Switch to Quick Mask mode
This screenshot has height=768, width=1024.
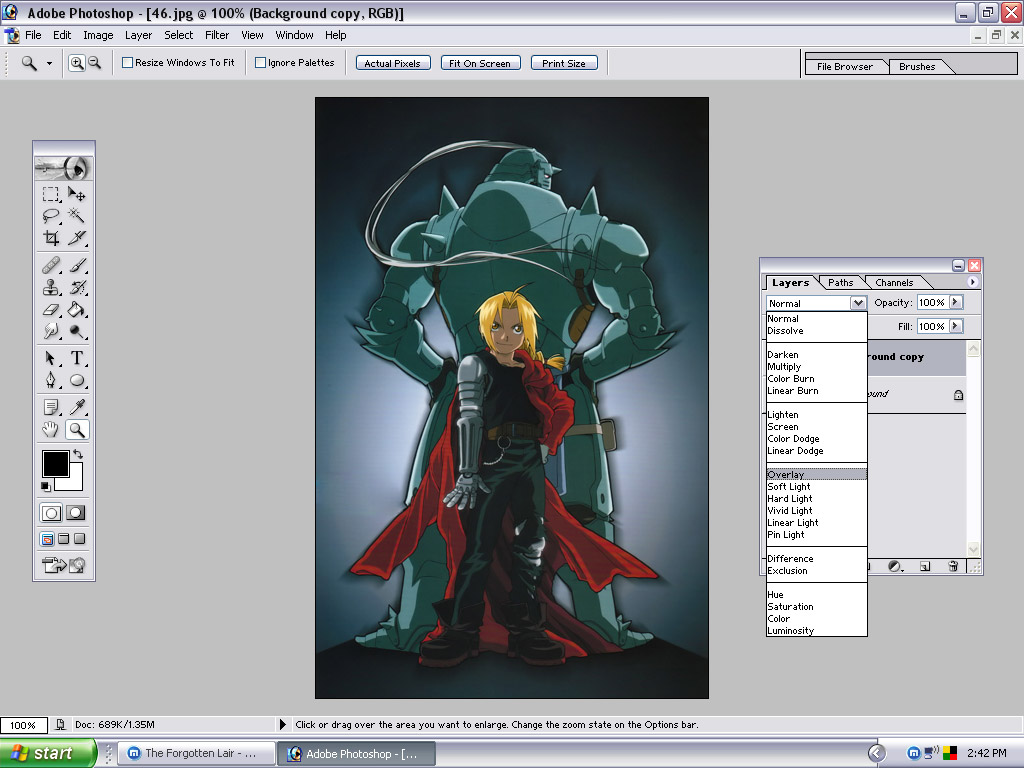tap(76, 513)
